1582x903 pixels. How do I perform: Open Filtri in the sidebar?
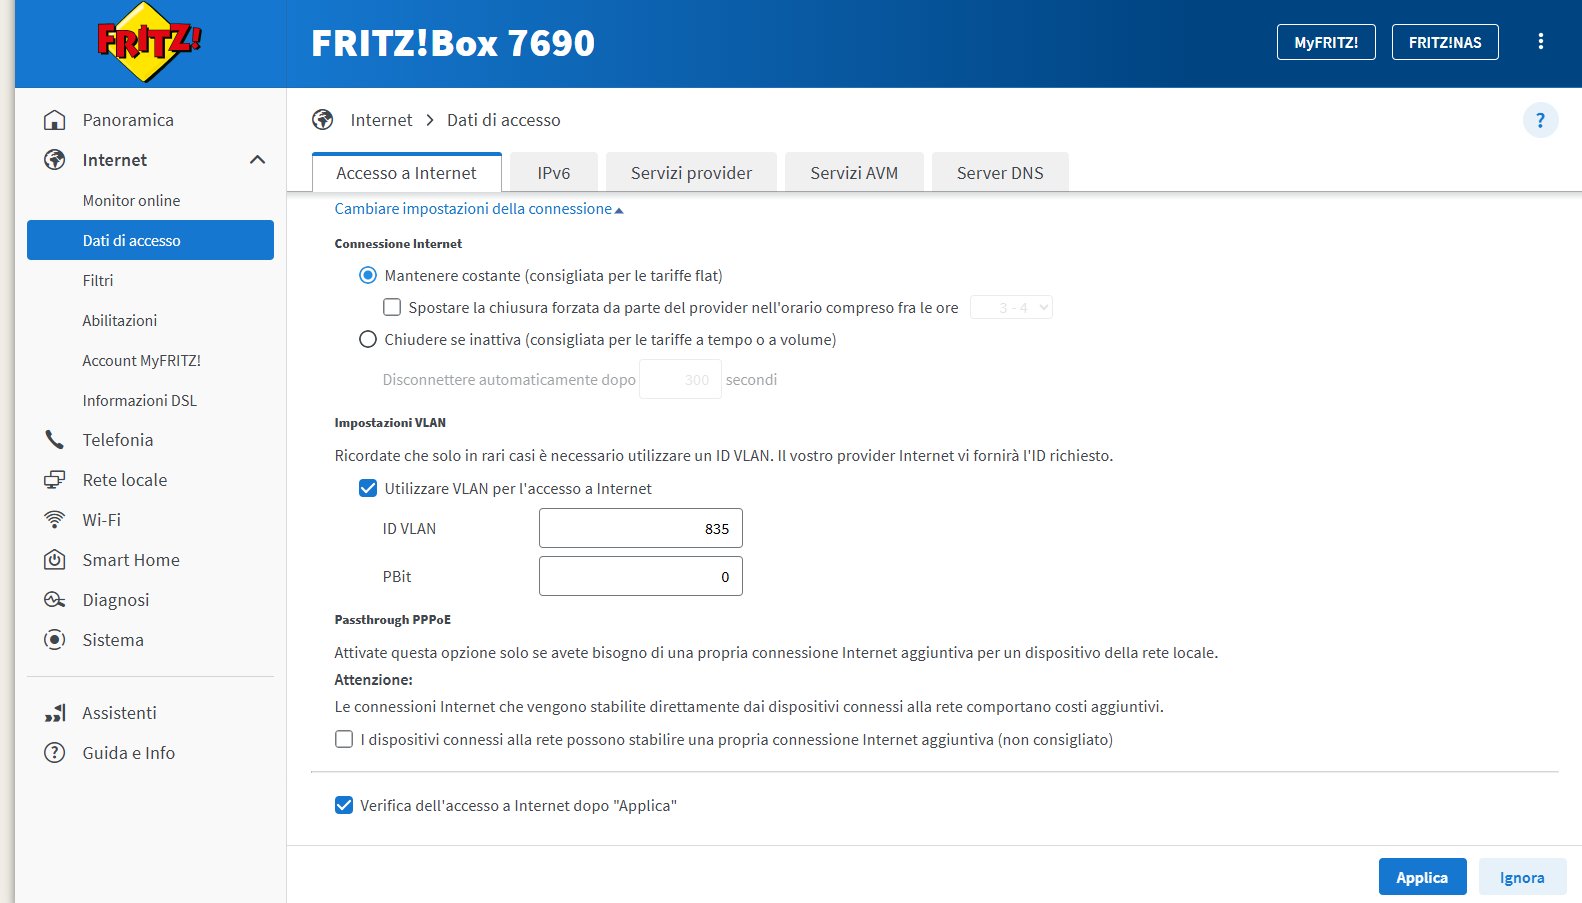pos(98,280)
